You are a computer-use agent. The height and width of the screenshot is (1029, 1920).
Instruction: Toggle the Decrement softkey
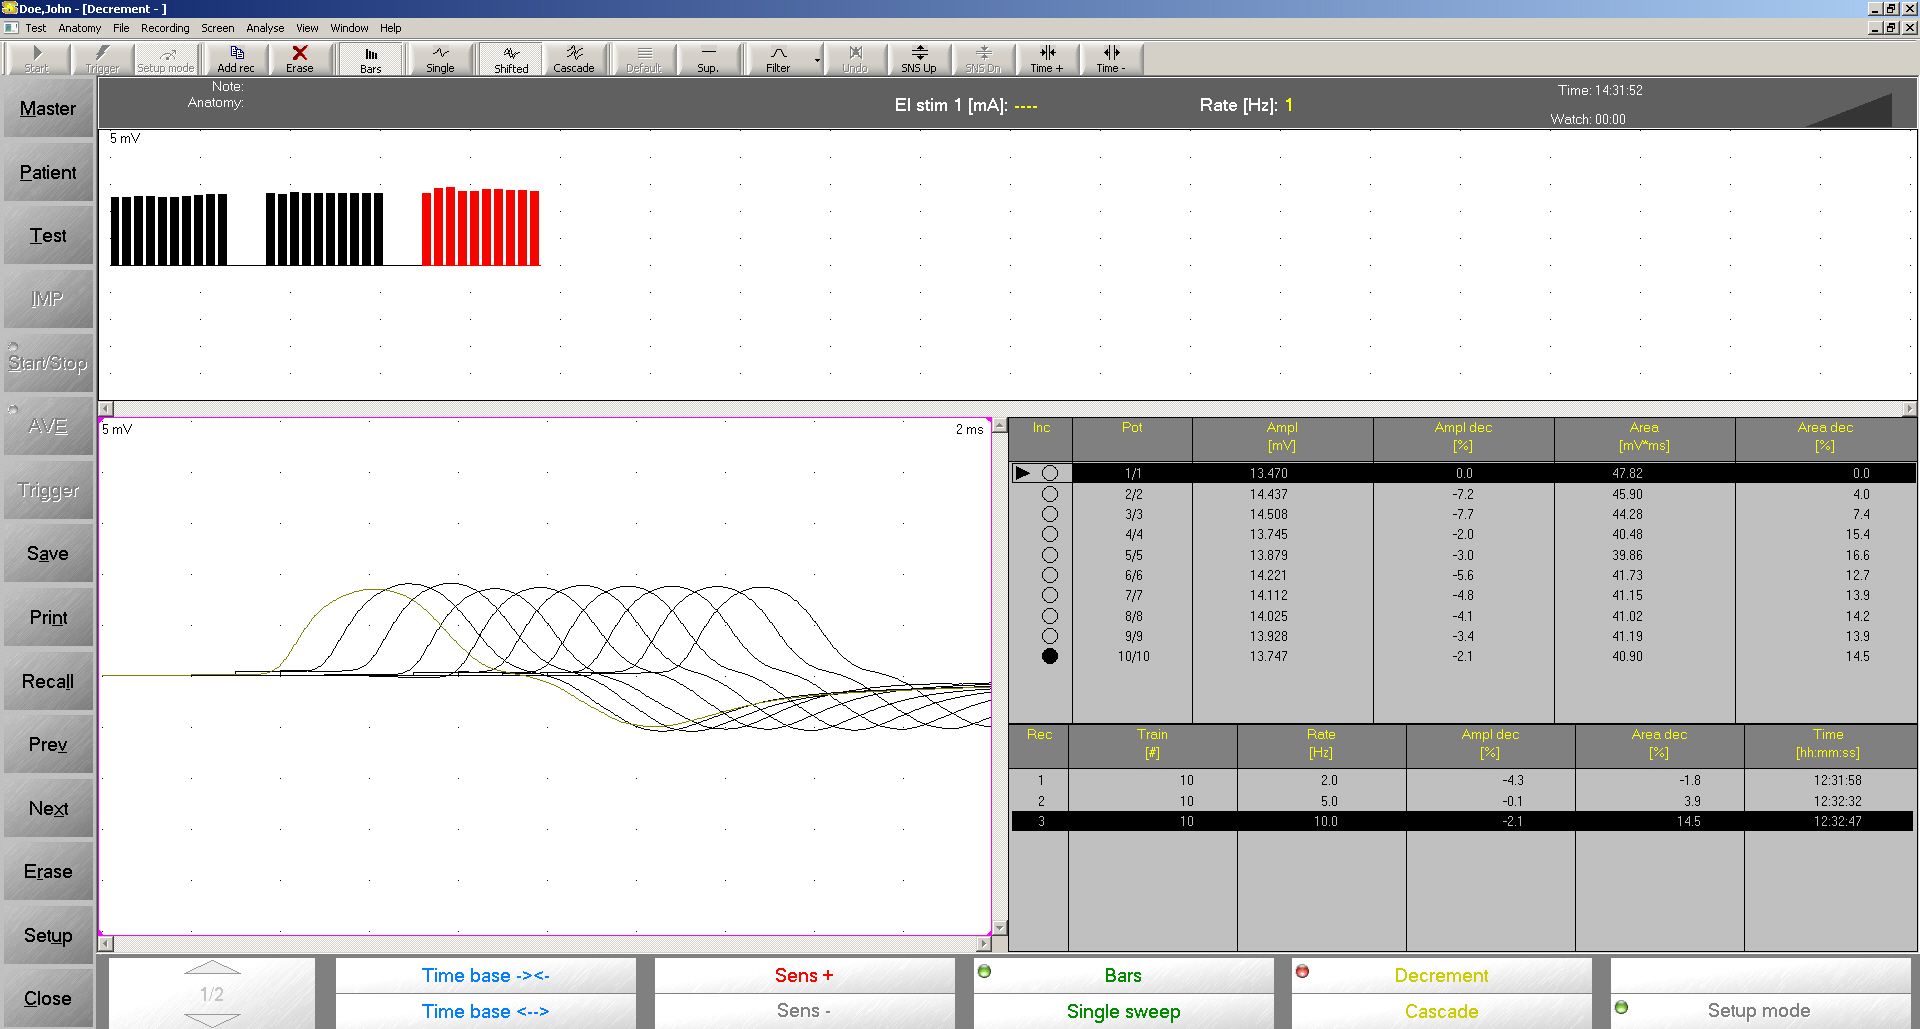coord(1441,975)
